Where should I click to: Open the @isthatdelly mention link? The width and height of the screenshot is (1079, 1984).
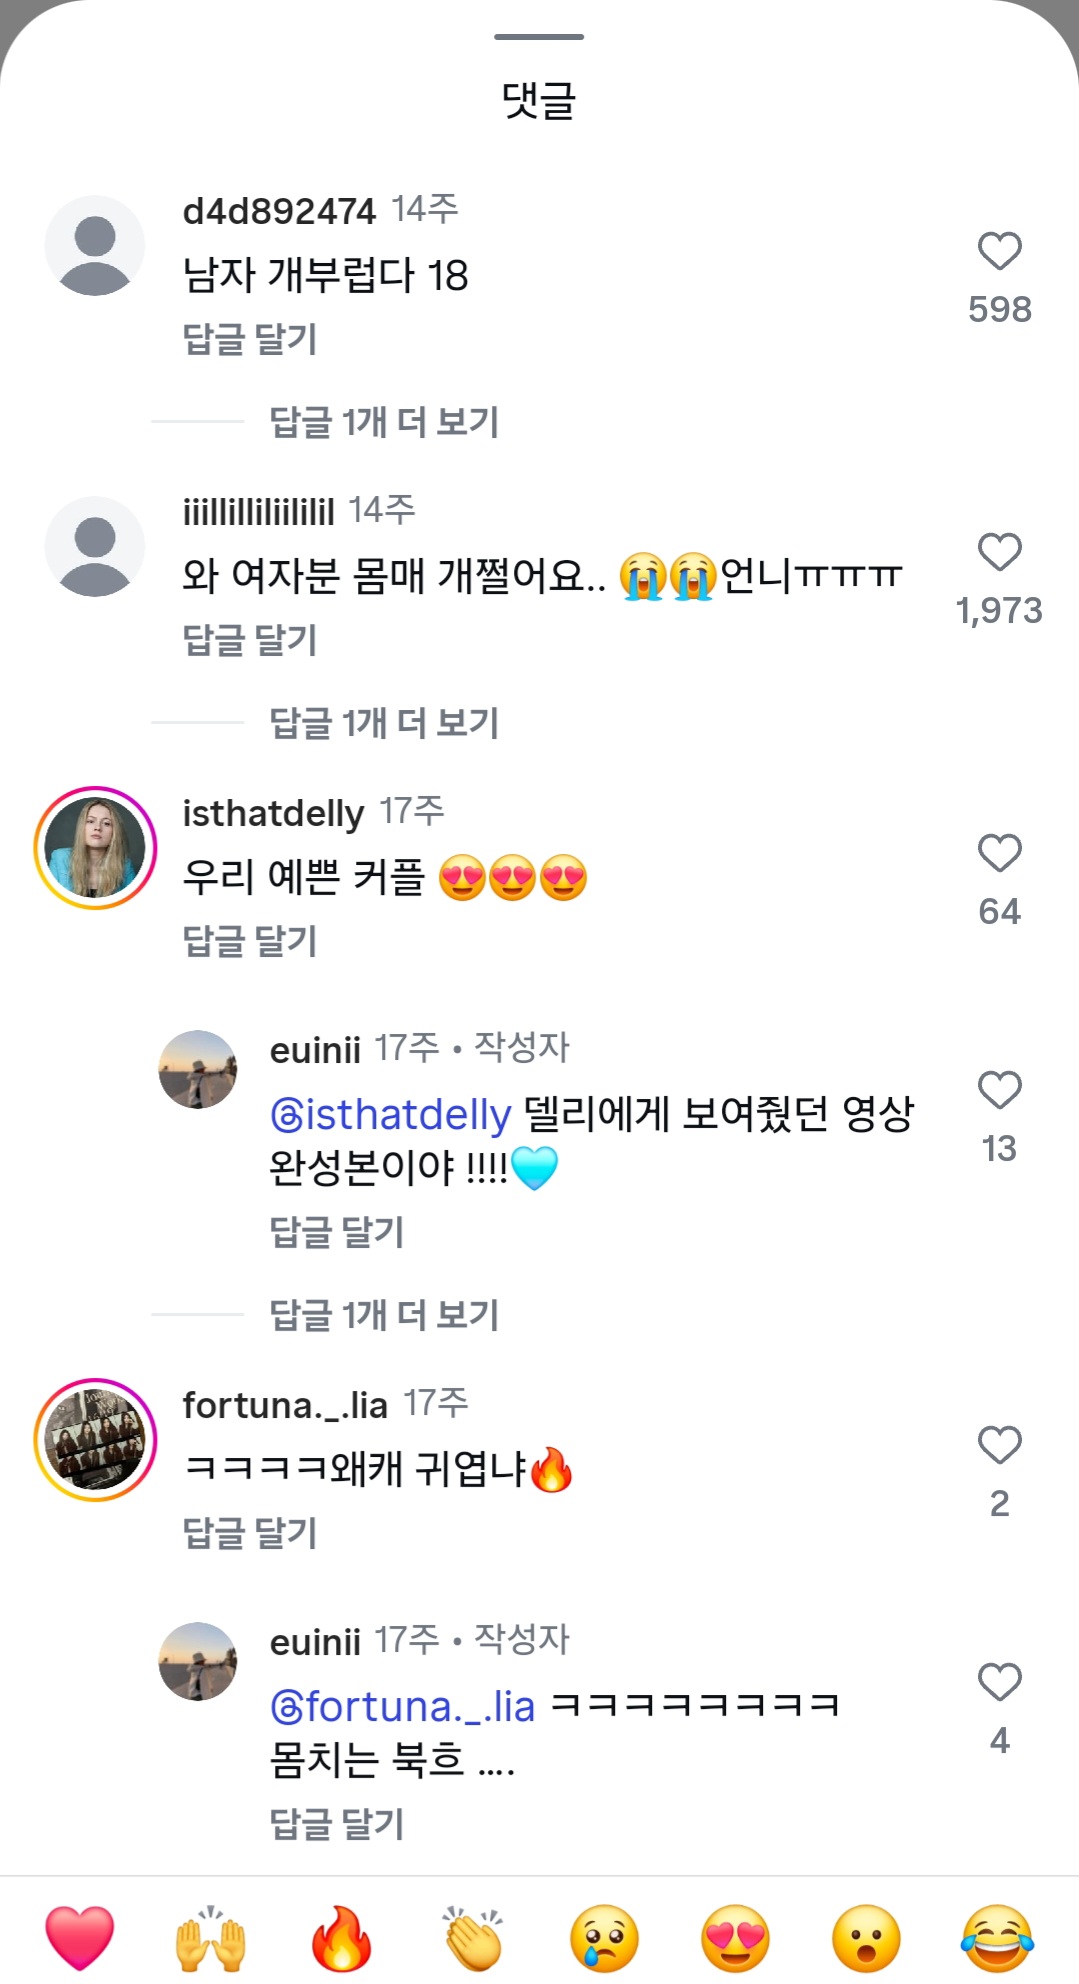[391, 1114]
